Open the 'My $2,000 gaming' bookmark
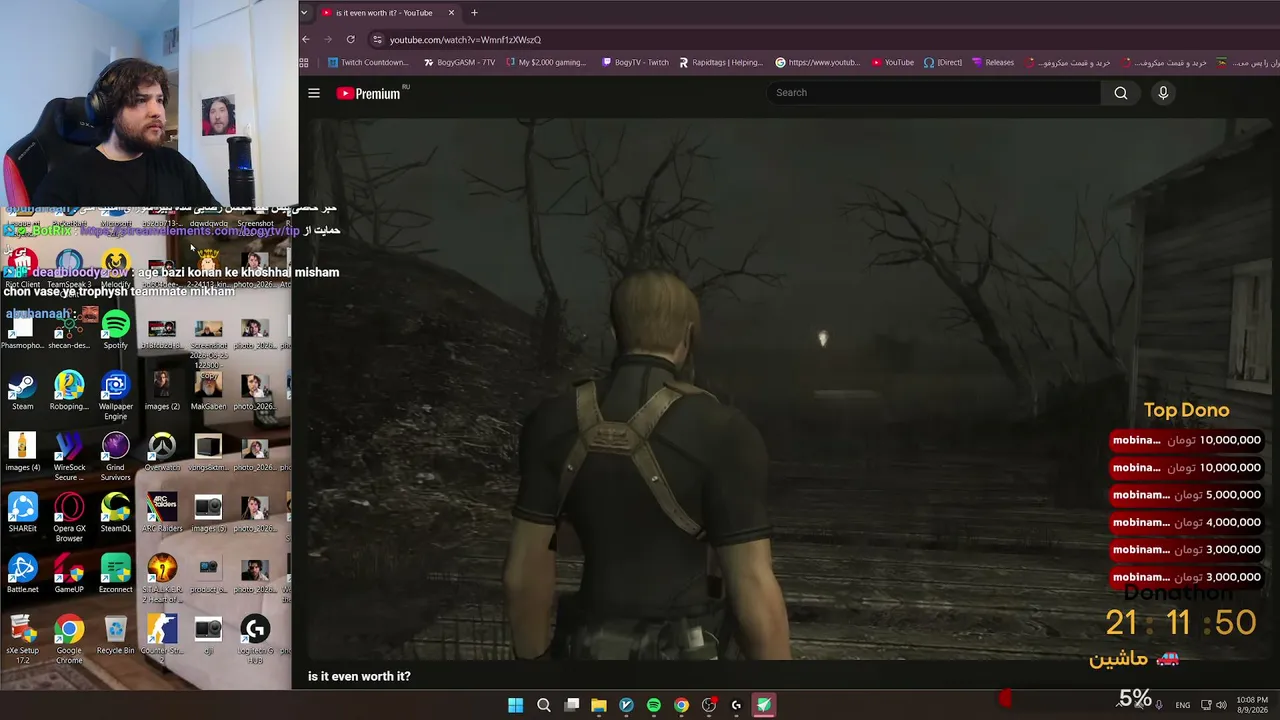This screenshot has width=1280, height=720. pos(546,62)
